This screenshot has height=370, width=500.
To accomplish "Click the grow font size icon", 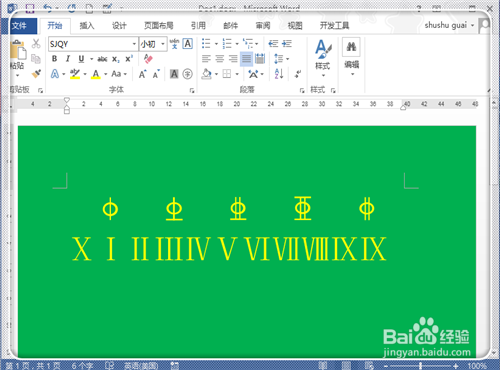I will point(143,74).
